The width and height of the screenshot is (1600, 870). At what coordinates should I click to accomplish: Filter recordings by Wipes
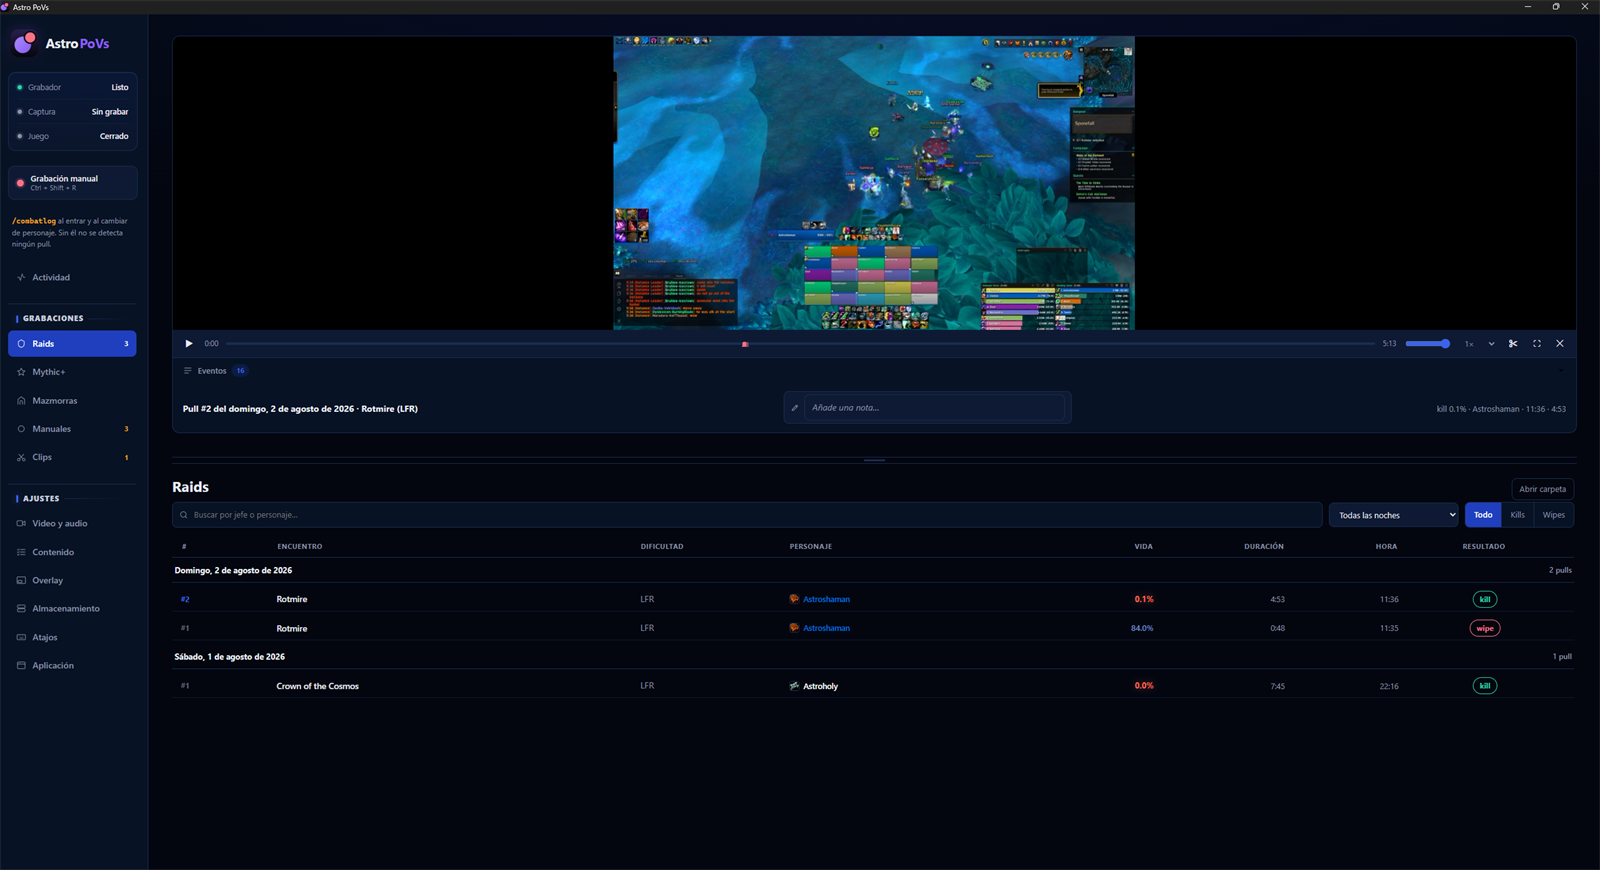(x=1554, y=515)
